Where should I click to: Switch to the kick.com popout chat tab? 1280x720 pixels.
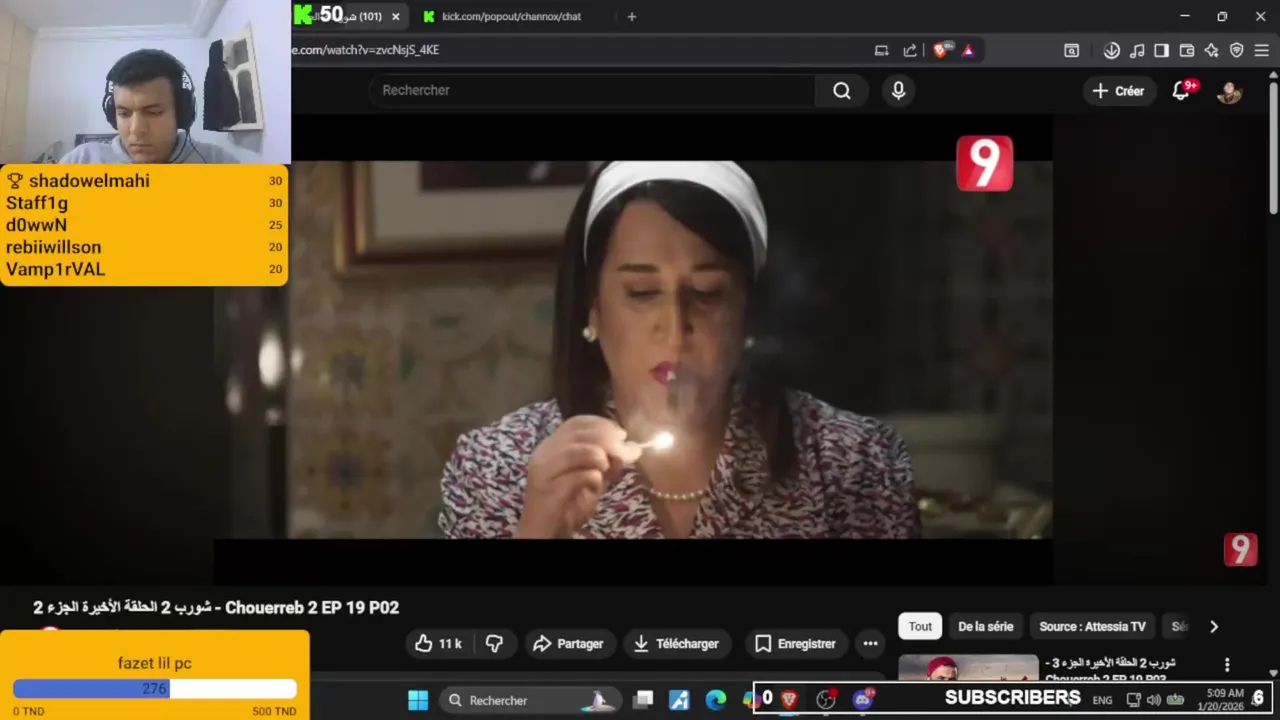pyautogui.click(x=511, y=16)
